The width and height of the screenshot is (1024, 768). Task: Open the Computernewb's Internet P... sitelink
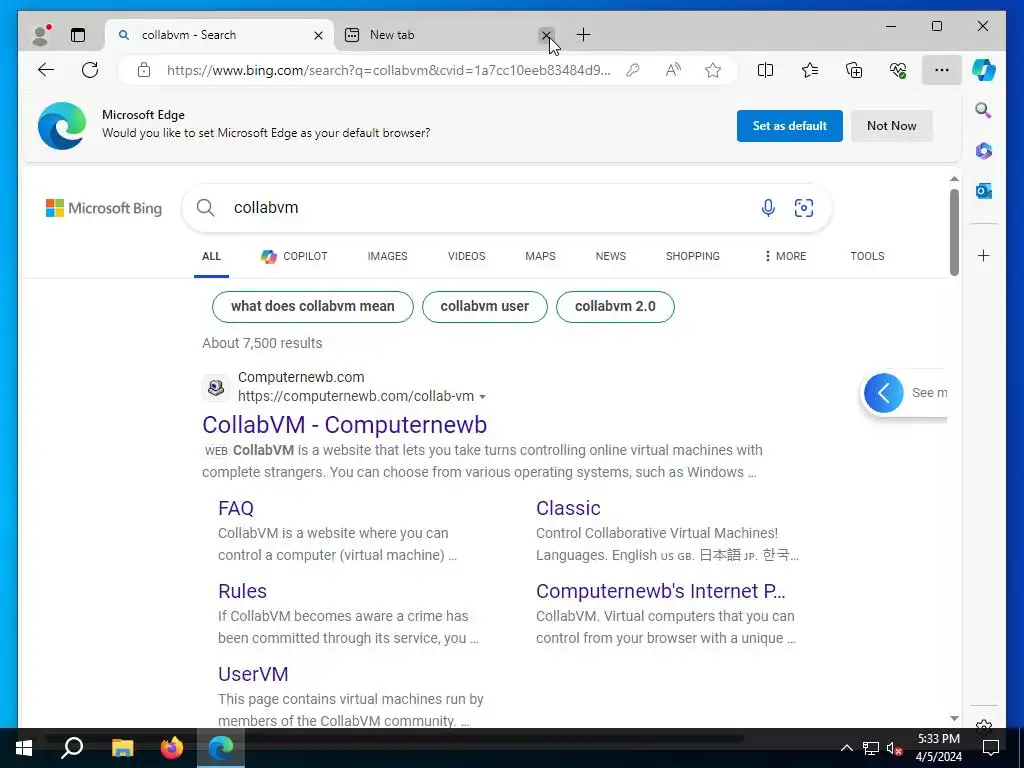click(660, 591)
